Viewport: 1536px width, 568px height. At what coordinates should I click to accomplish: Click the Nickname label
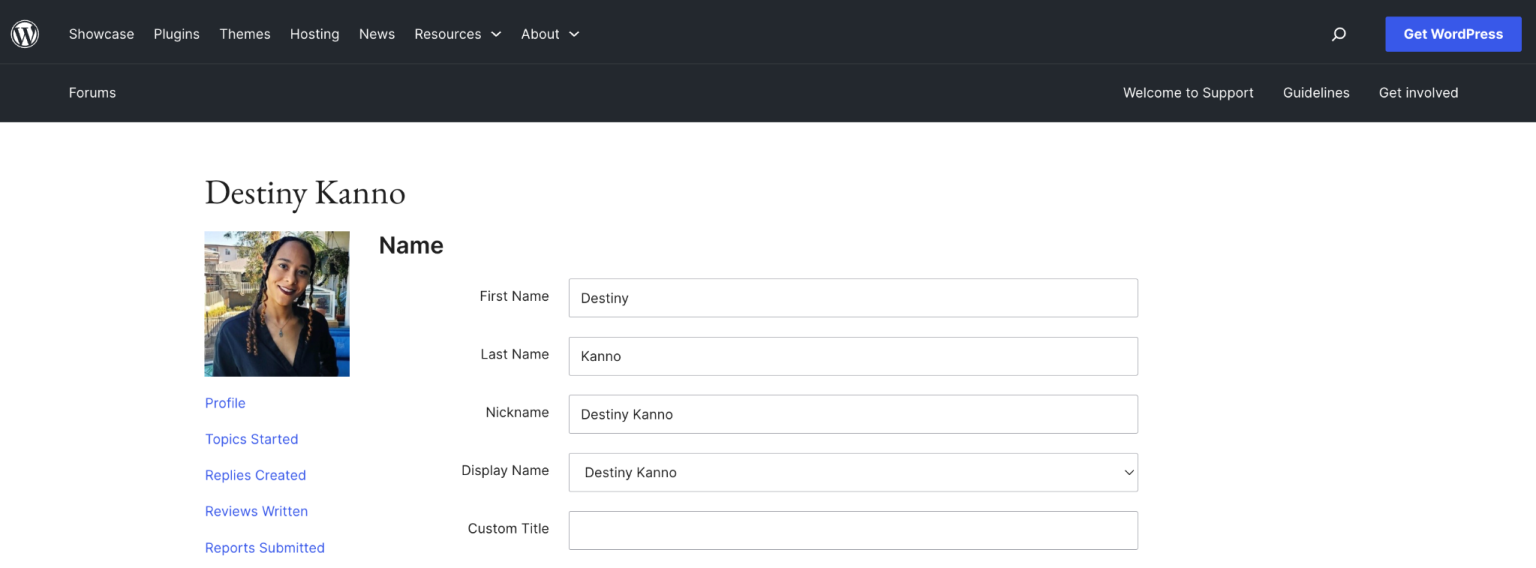517,412
